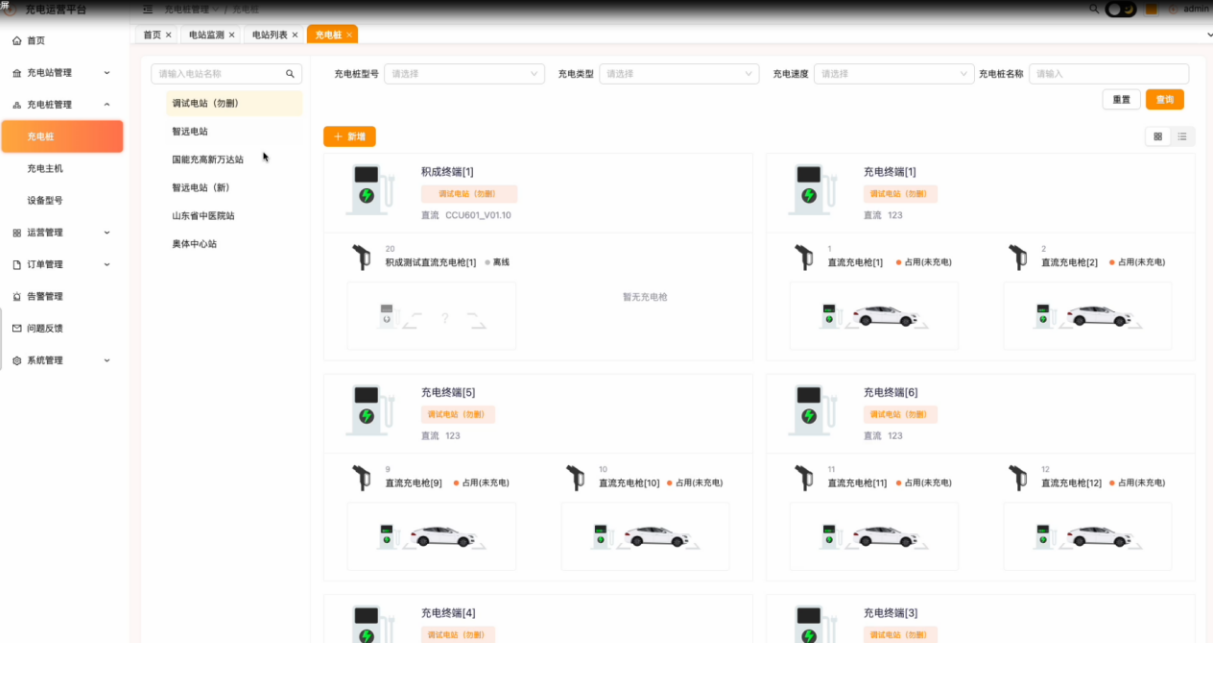Open the 充电速度 dropdown

click(x=893, y=74)
